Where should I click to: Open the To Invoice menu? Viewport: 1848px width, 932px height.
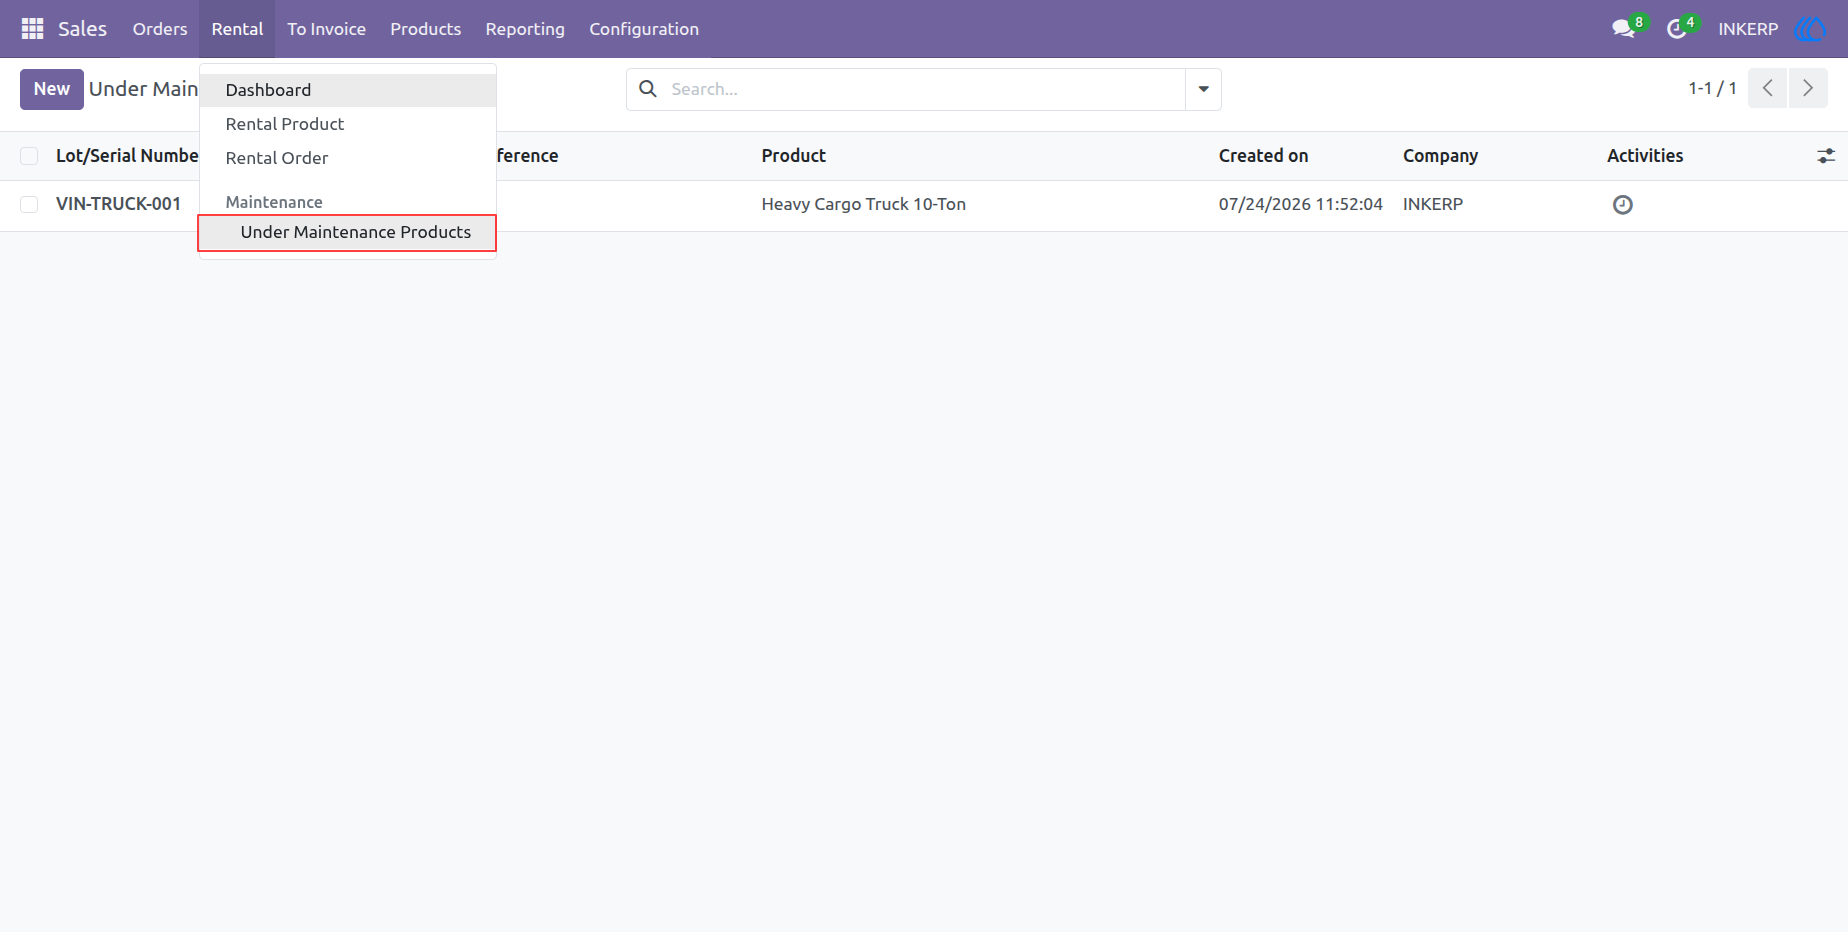click(x=326, y=29)
